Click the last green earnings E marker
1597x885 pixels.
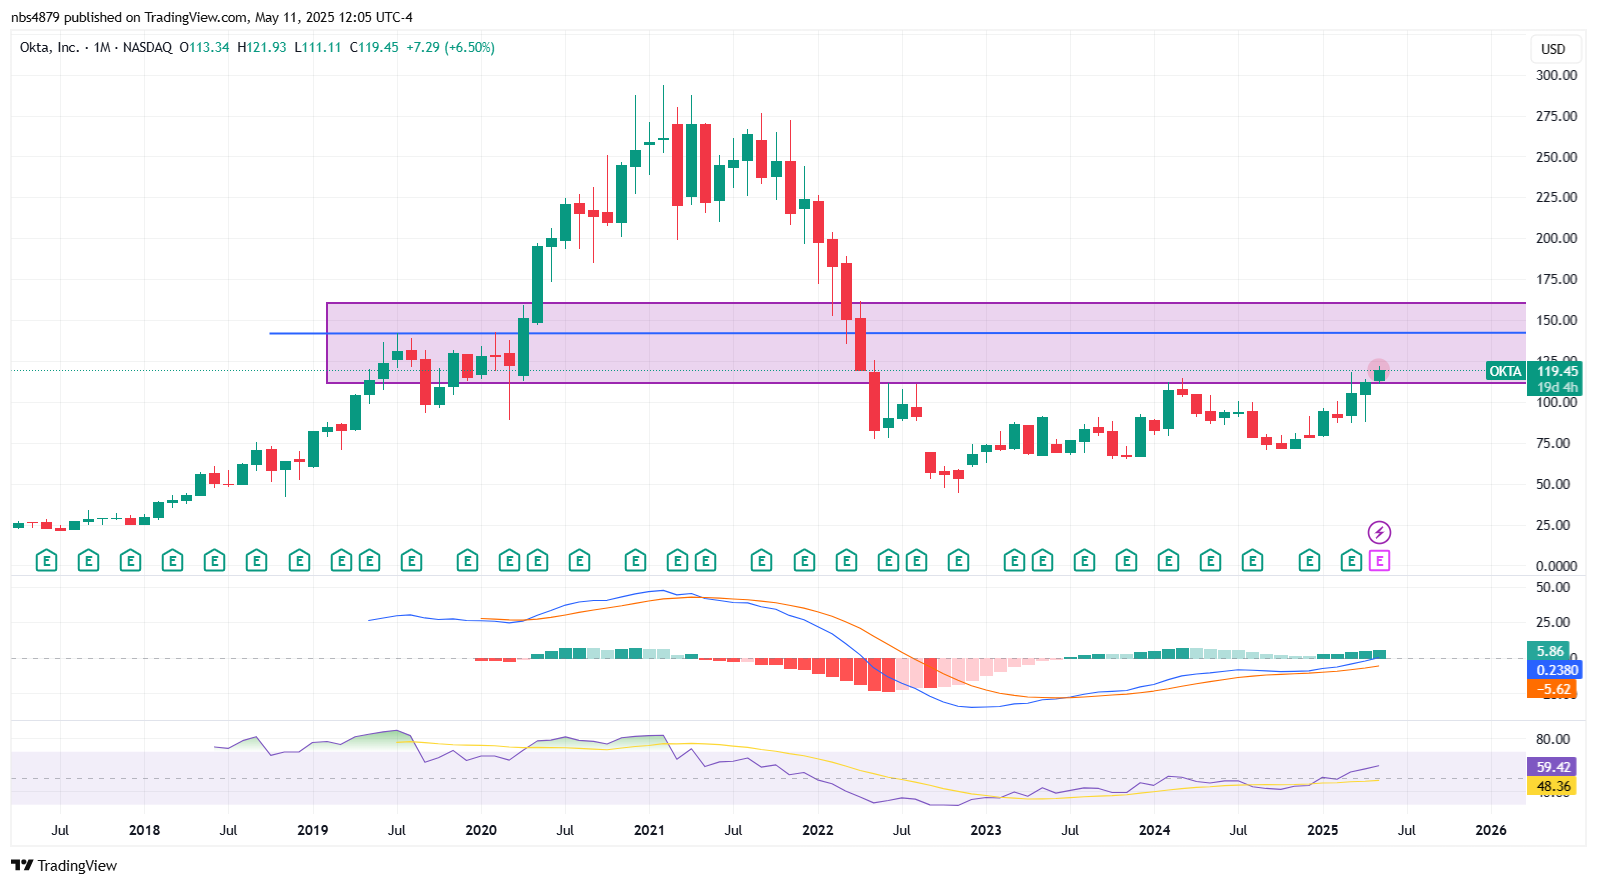click(x=1351, y=561)
